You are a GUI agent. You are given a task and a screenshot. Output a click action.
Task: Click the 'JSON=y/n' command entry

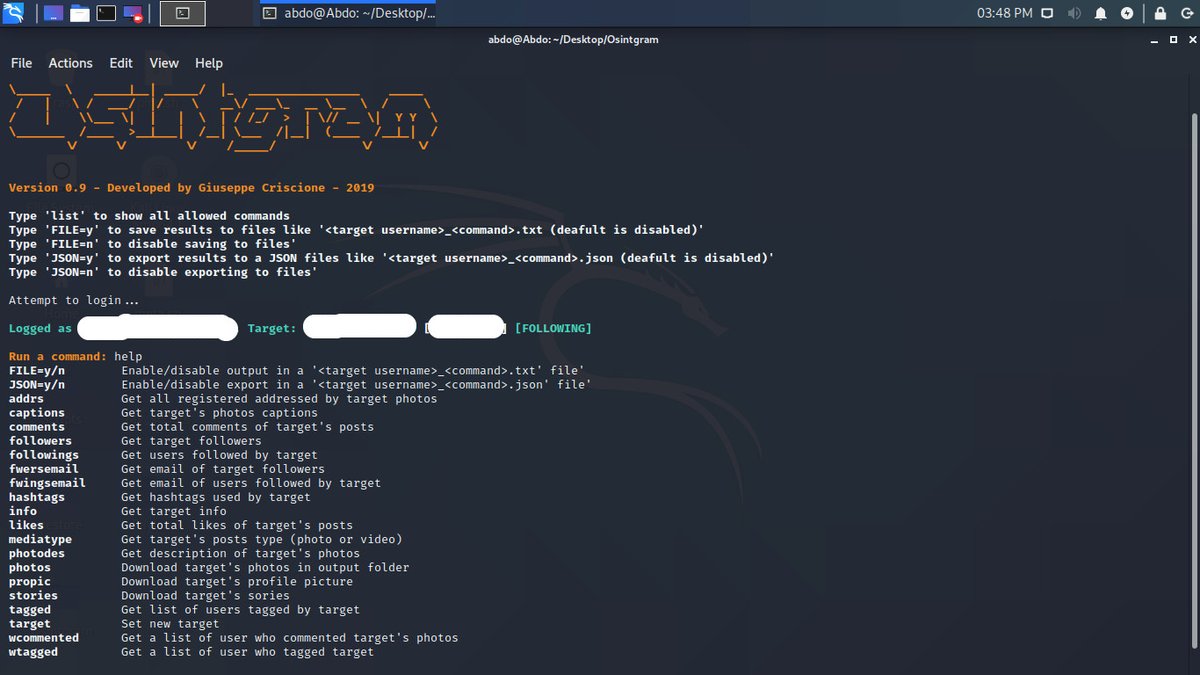point(37,384)
